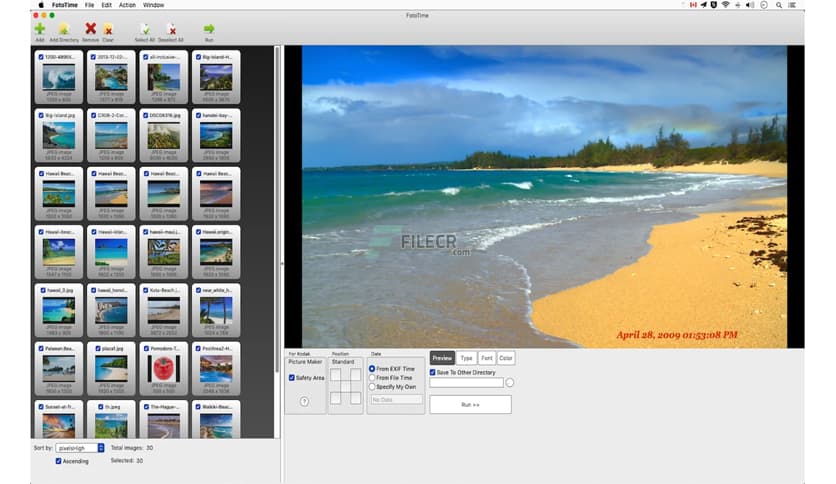Open the Action menu
The height and width of the screenshot is (484, 836).
pyautogui.click(x=127, y=5)
